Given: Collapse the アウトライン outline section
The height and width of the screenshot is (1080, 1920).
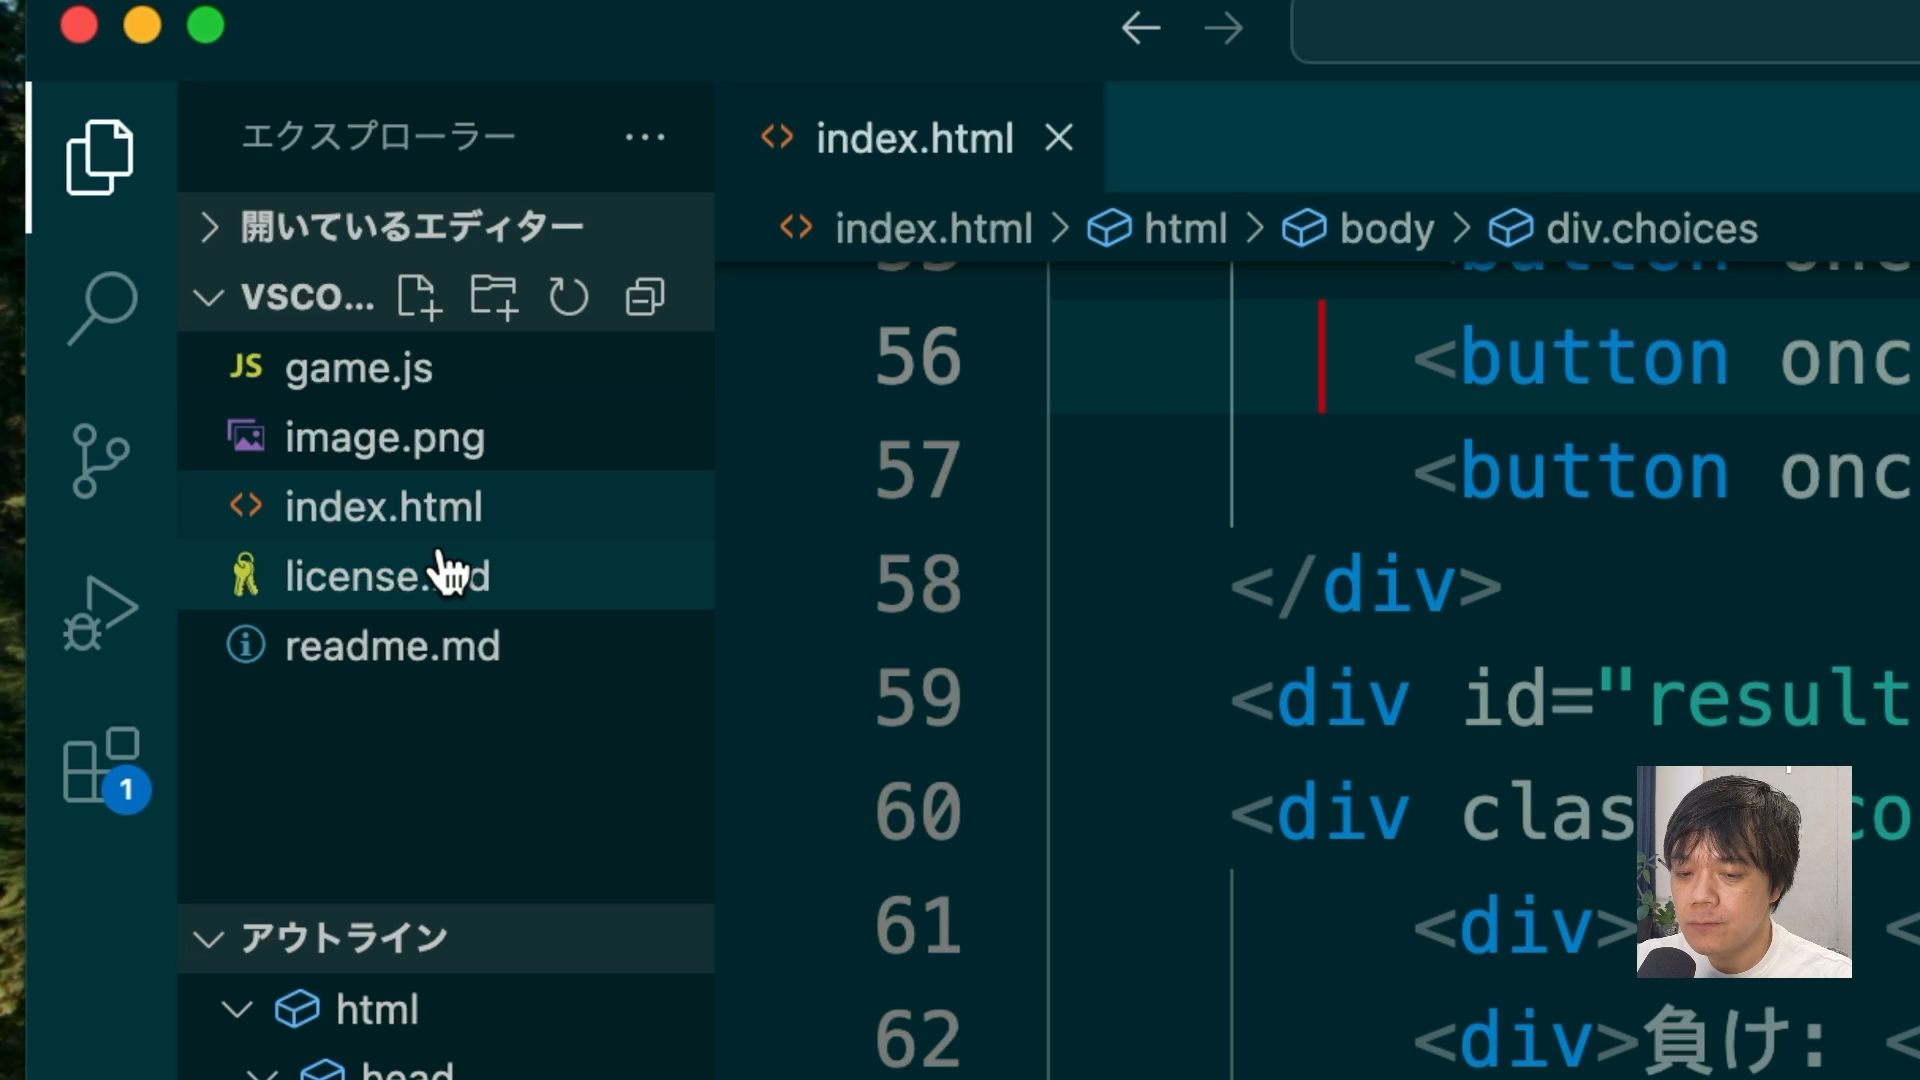Looking at the screenshot, I should click(210, 938).
